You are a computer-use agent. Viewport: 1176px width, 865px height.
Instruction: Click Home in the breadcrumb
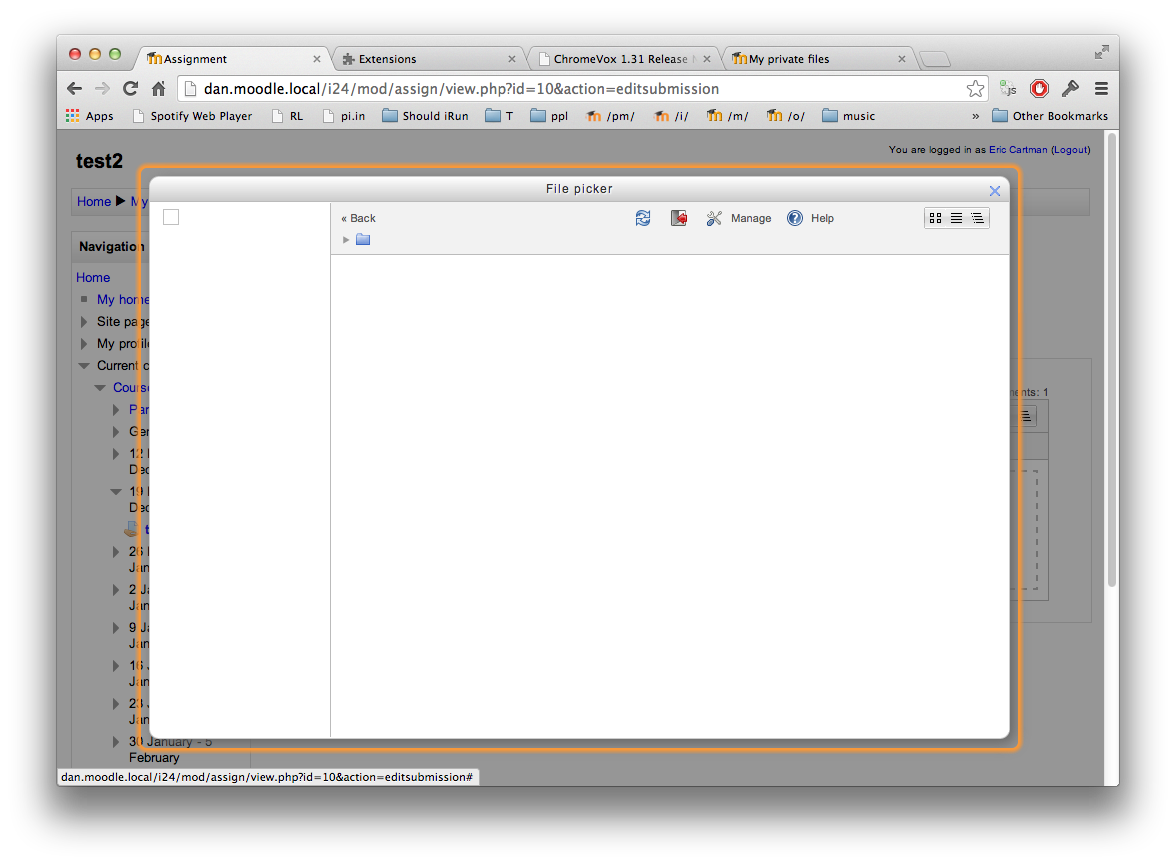tap(94, 201)
